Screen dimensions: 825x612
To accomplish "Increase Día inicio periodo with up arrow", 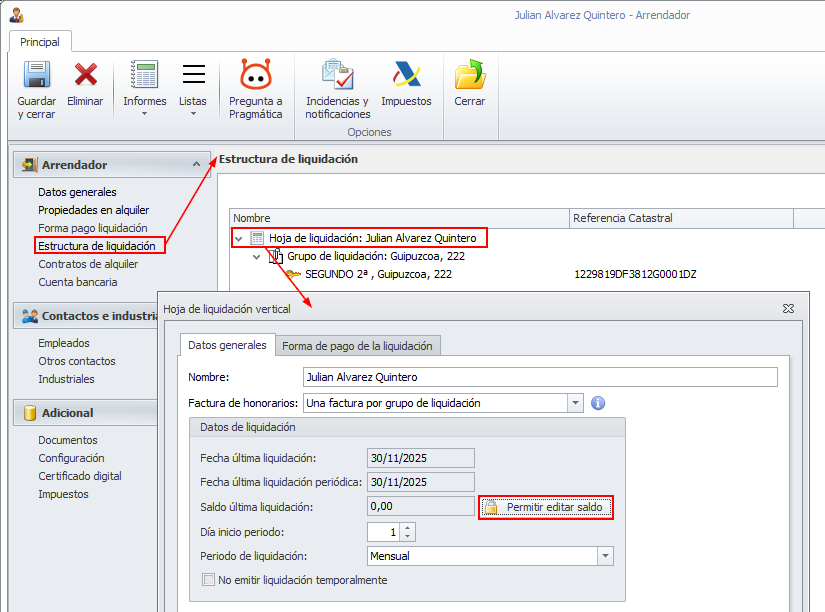I will pyautogui.click(x=408, y=528).
